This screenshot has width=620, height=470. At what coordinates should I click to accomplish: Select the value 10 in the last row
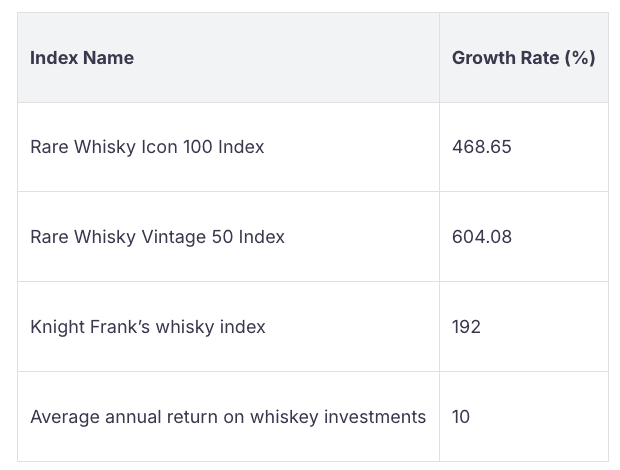tap(461, 417)
